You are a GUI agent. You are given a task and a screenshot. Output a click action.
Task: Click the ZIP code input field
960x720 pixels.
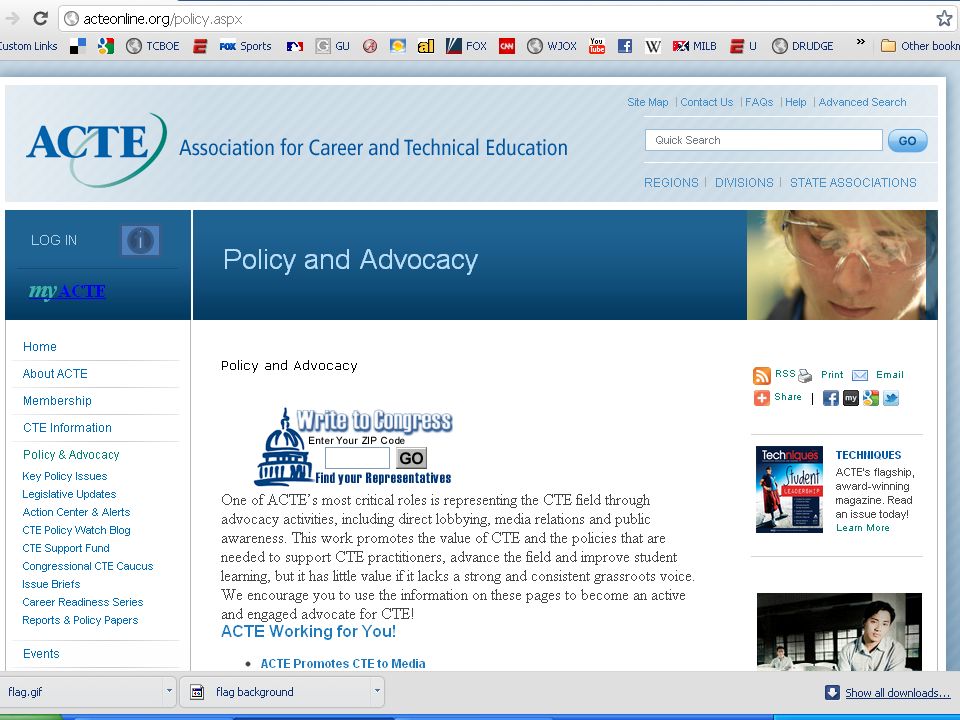[x=357, y=458]
